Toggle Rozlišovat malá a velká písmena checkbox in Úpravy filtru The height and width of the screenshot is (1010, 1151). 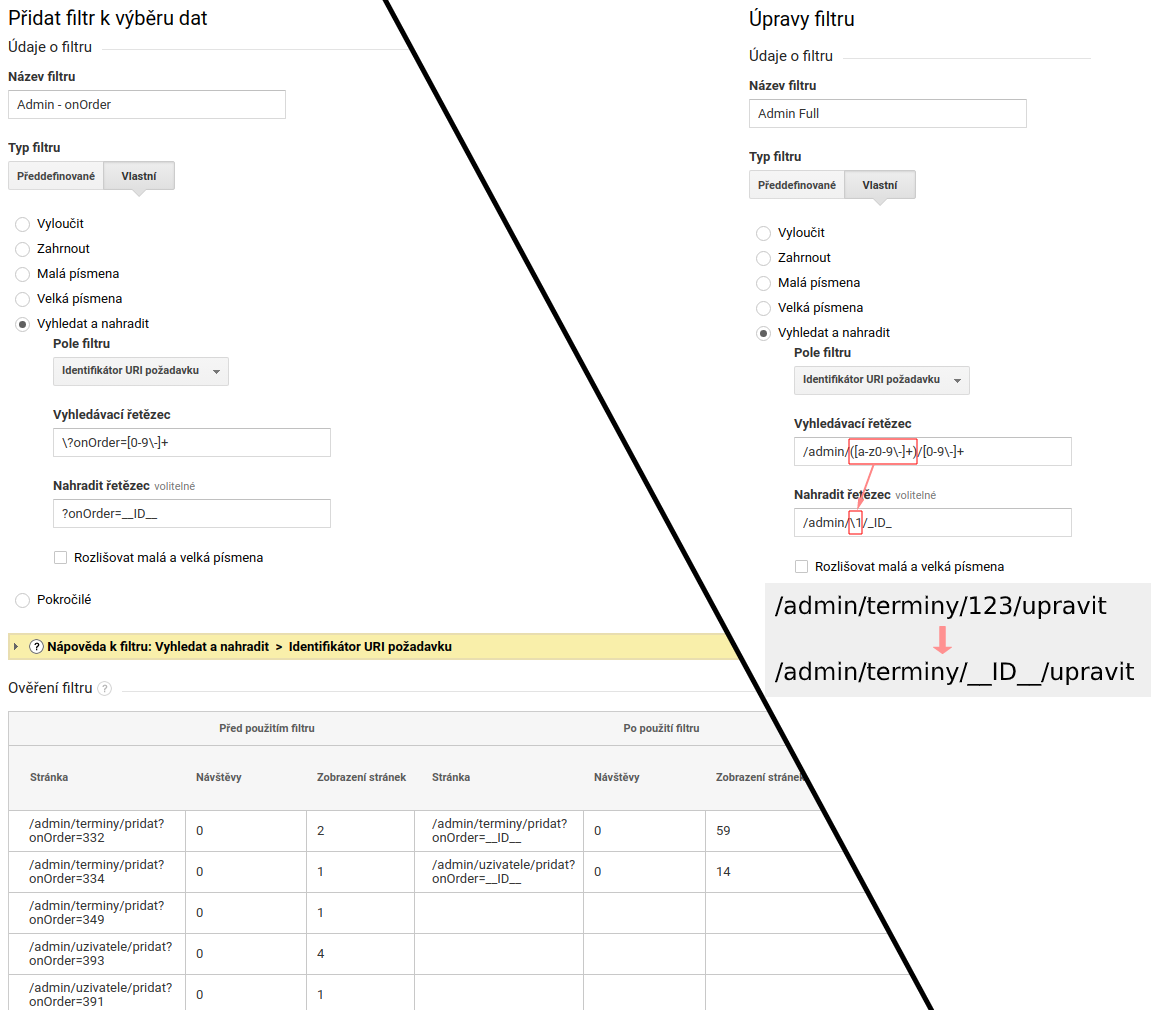pyautogui.click(x=802, y=567)
